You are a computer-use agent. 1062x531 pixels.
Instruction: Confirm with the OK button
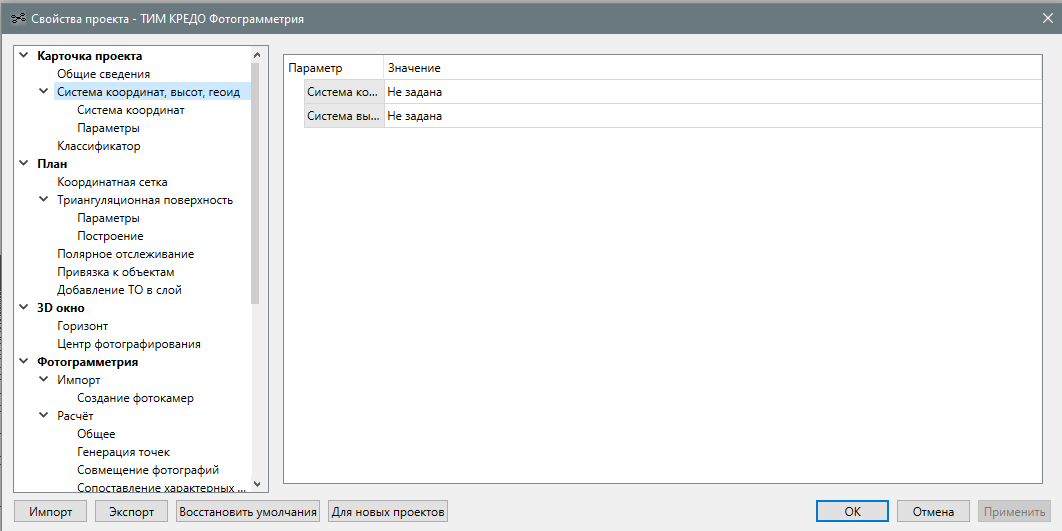click(x=852, y=511)
